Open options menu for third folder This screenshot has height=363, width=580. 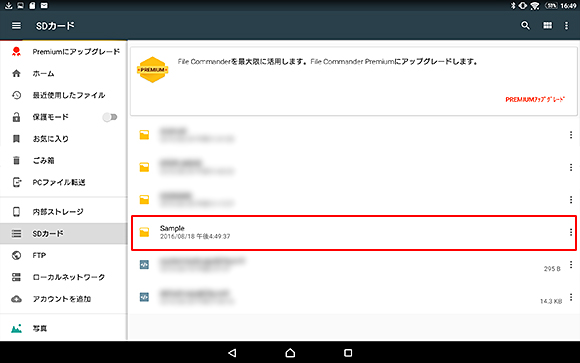pyautogui.click(x=571, y=200)
